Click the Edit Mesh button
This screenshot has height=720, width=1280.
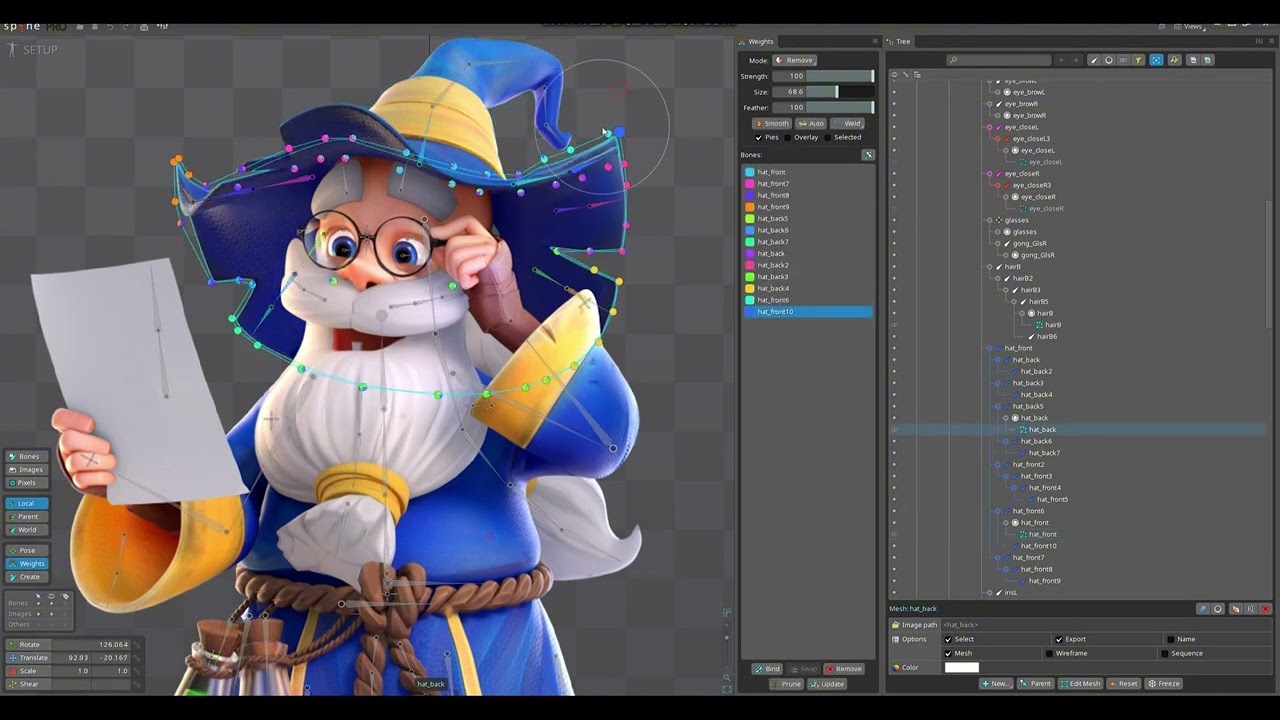tap(1081, 684)
